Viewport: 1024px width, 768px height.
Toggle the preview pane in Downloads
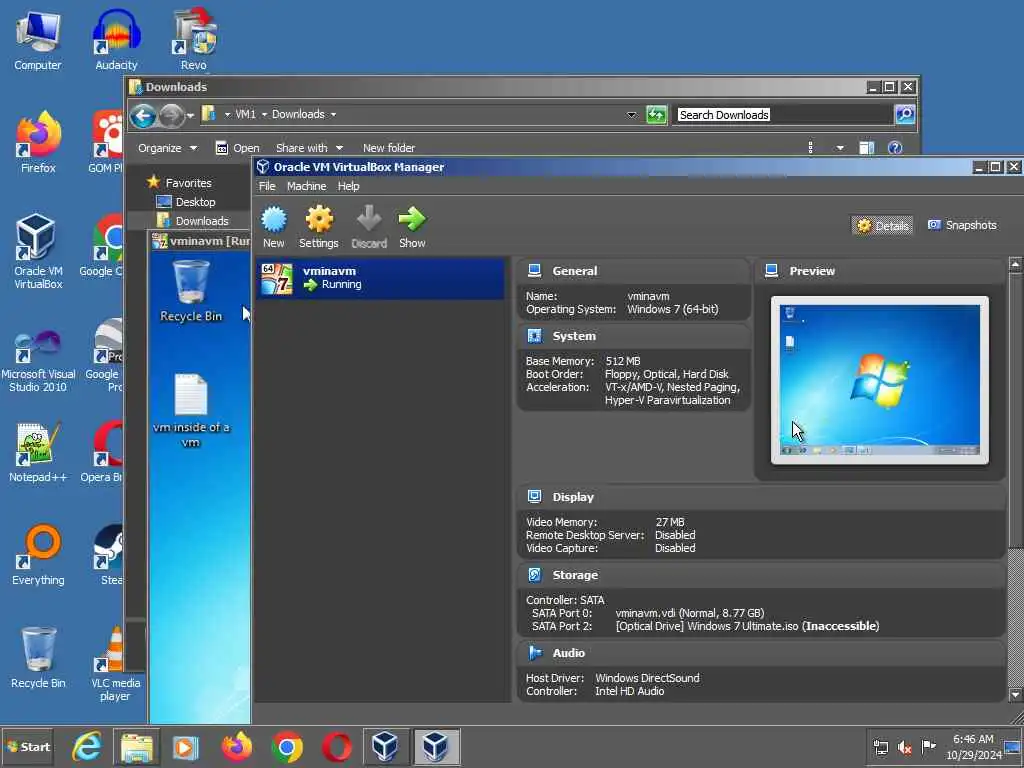pos(867,148)
